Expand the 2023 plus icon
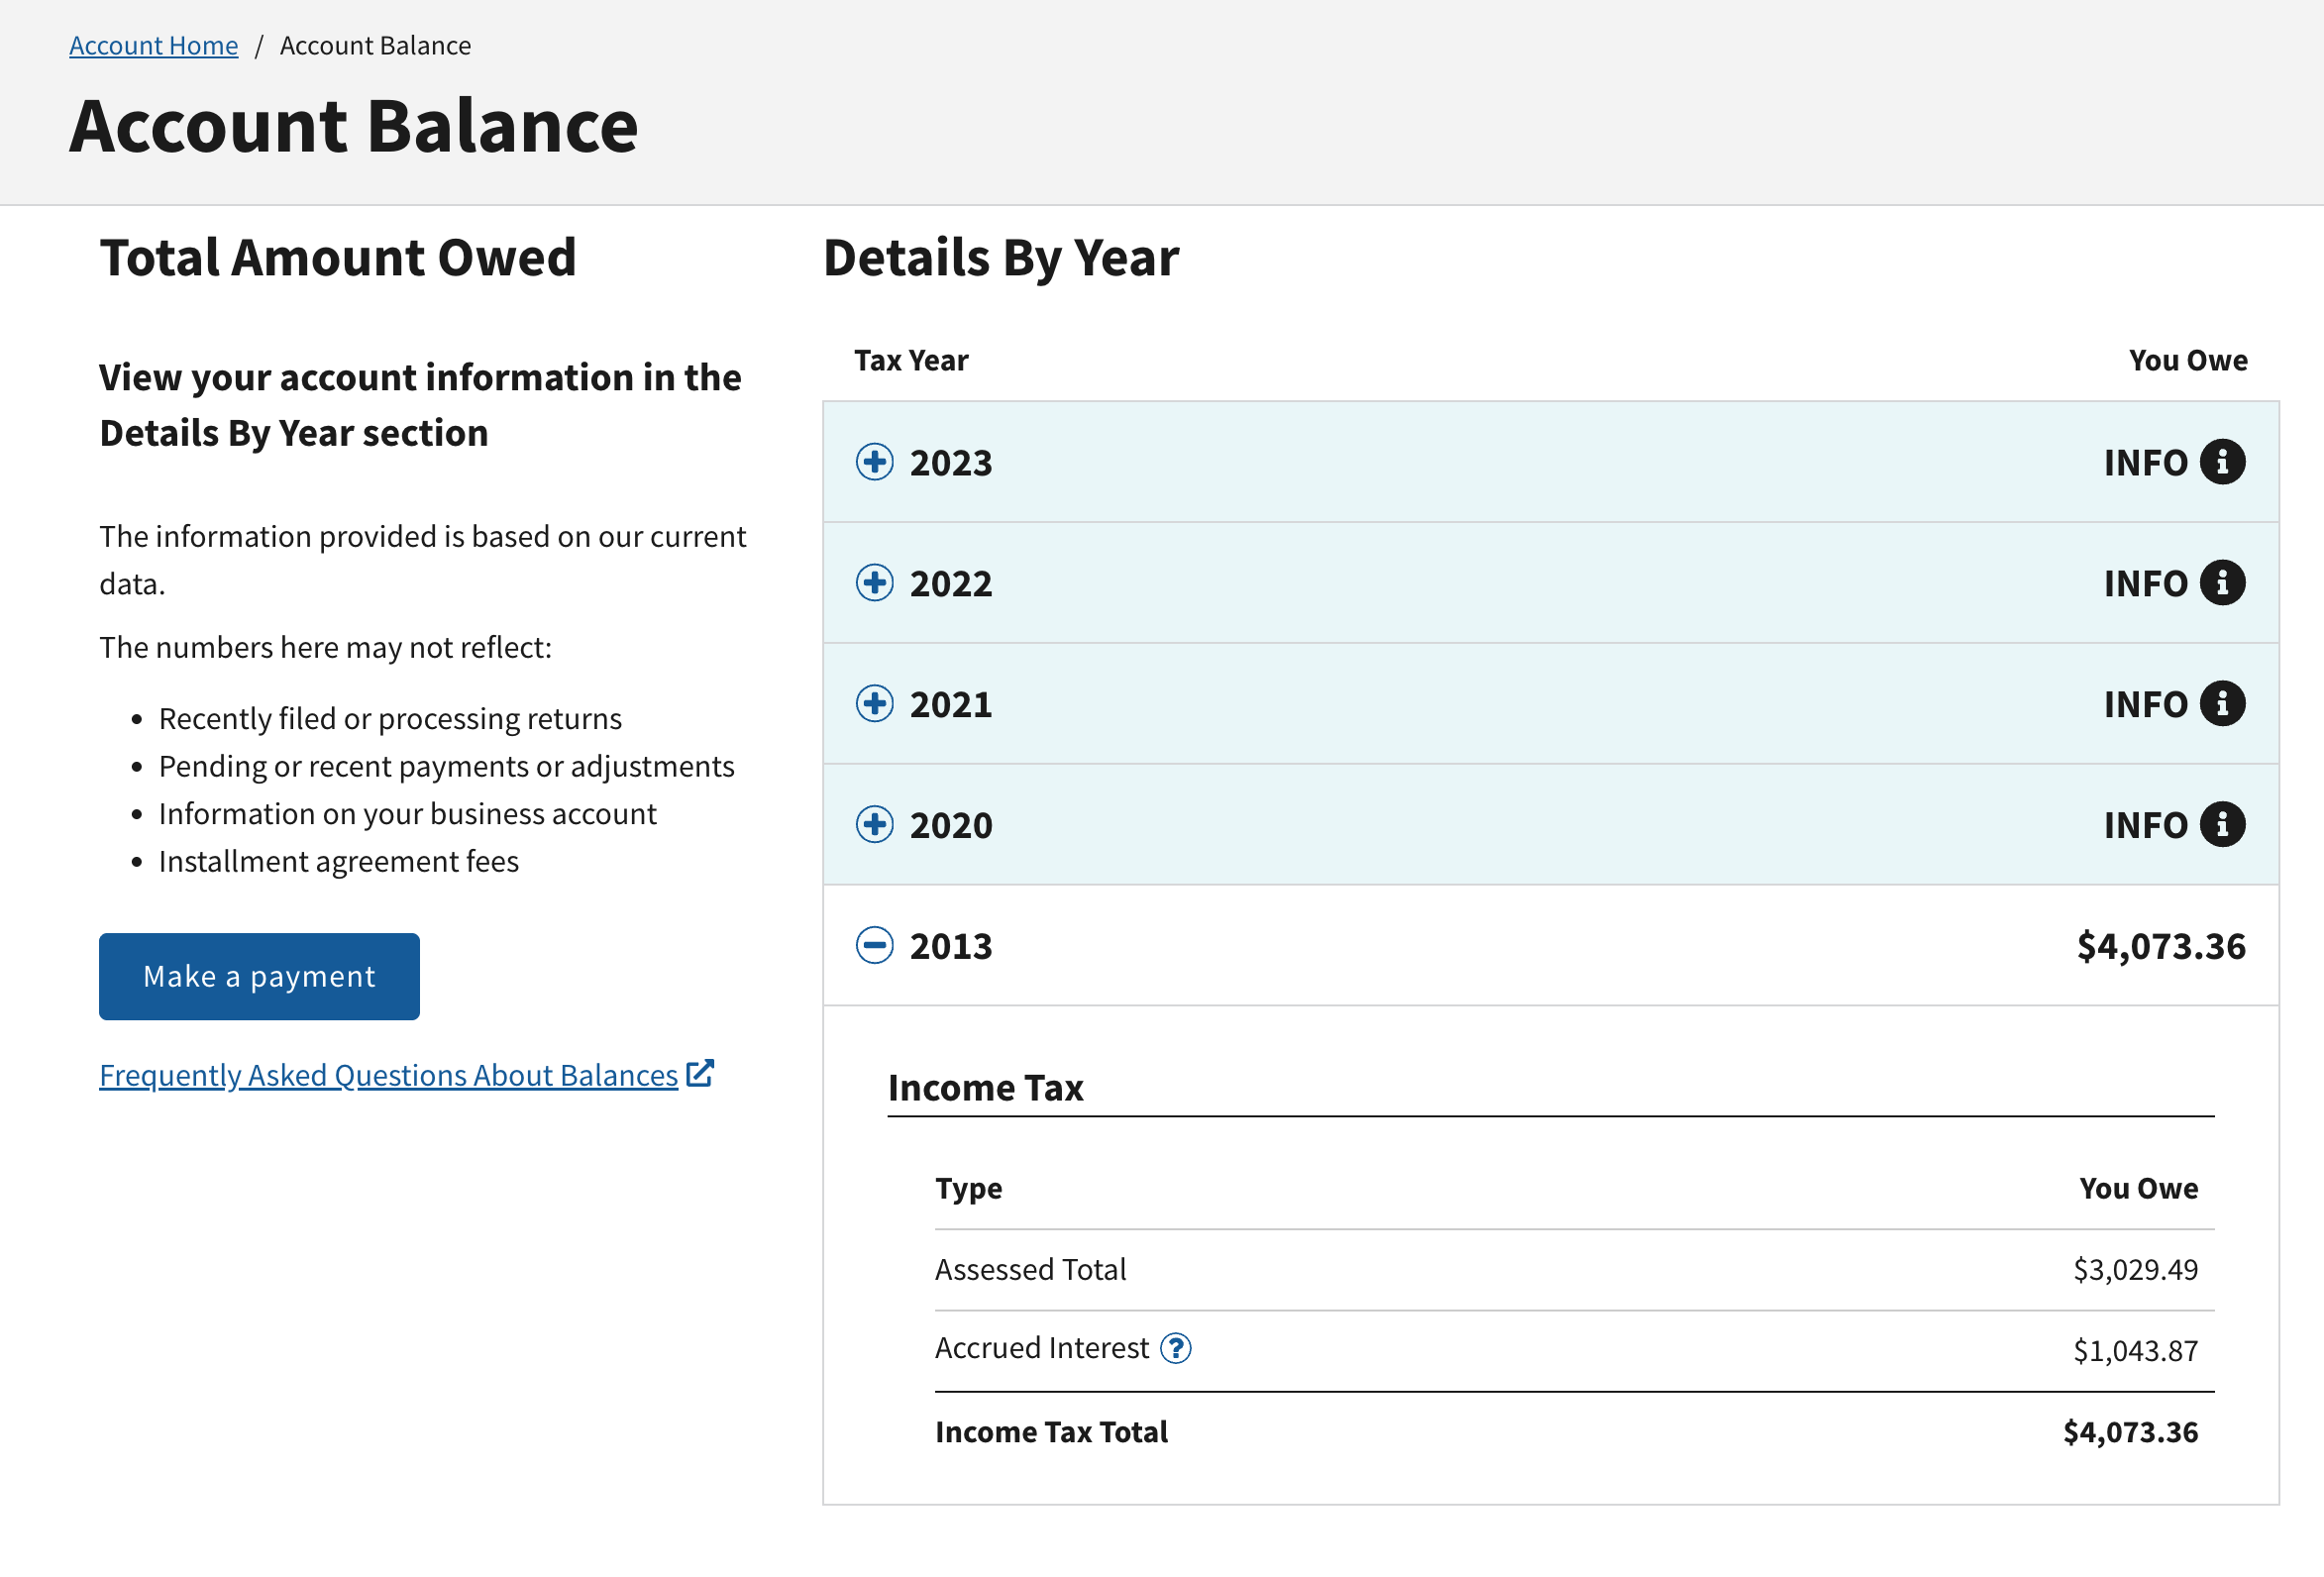 tap(874, 462)
